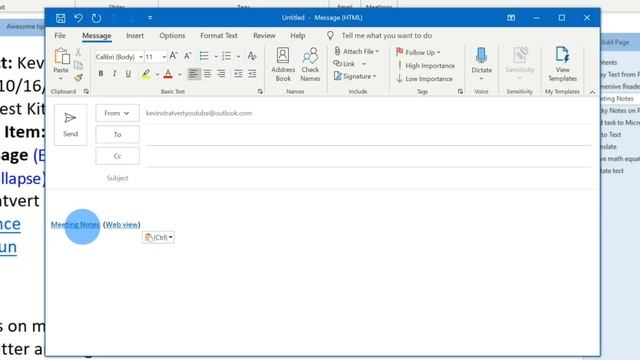Apply red font color
This screenshot has width=640, height=360.
[x=168, y=74]
